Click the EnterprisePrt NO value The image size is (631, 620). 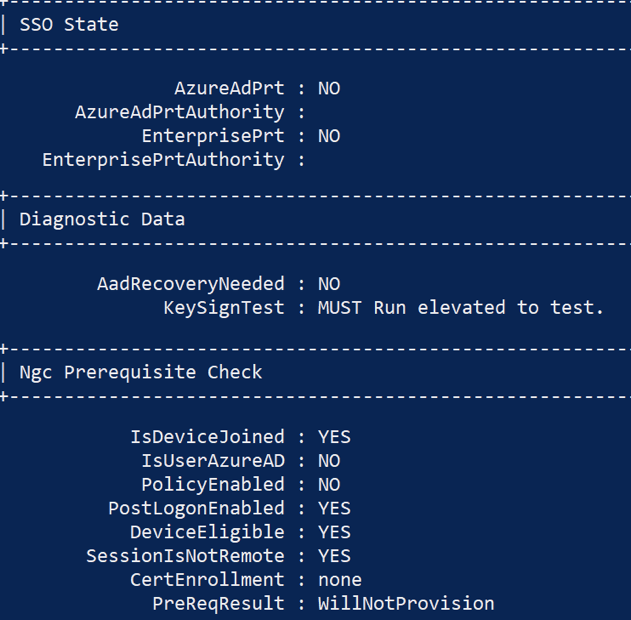[x=329, y=136]
